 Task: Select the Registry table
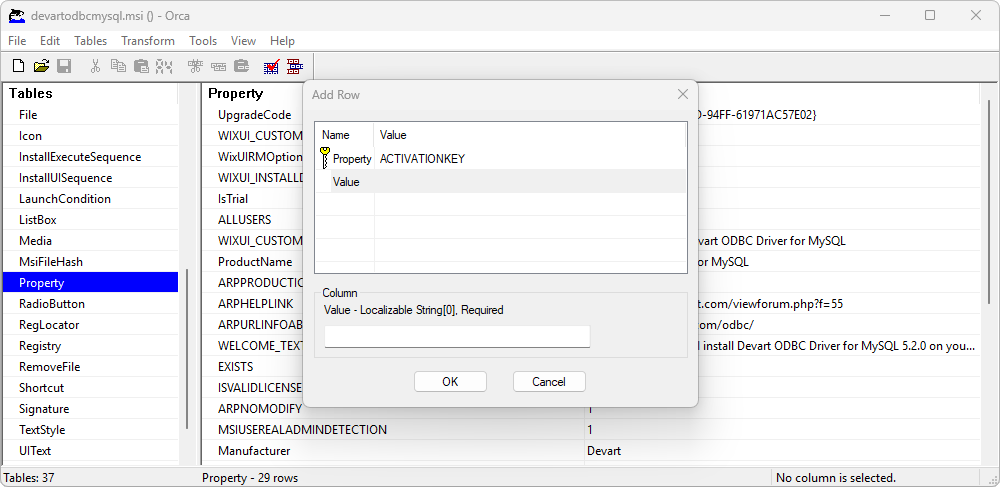[x=91, y=346]
